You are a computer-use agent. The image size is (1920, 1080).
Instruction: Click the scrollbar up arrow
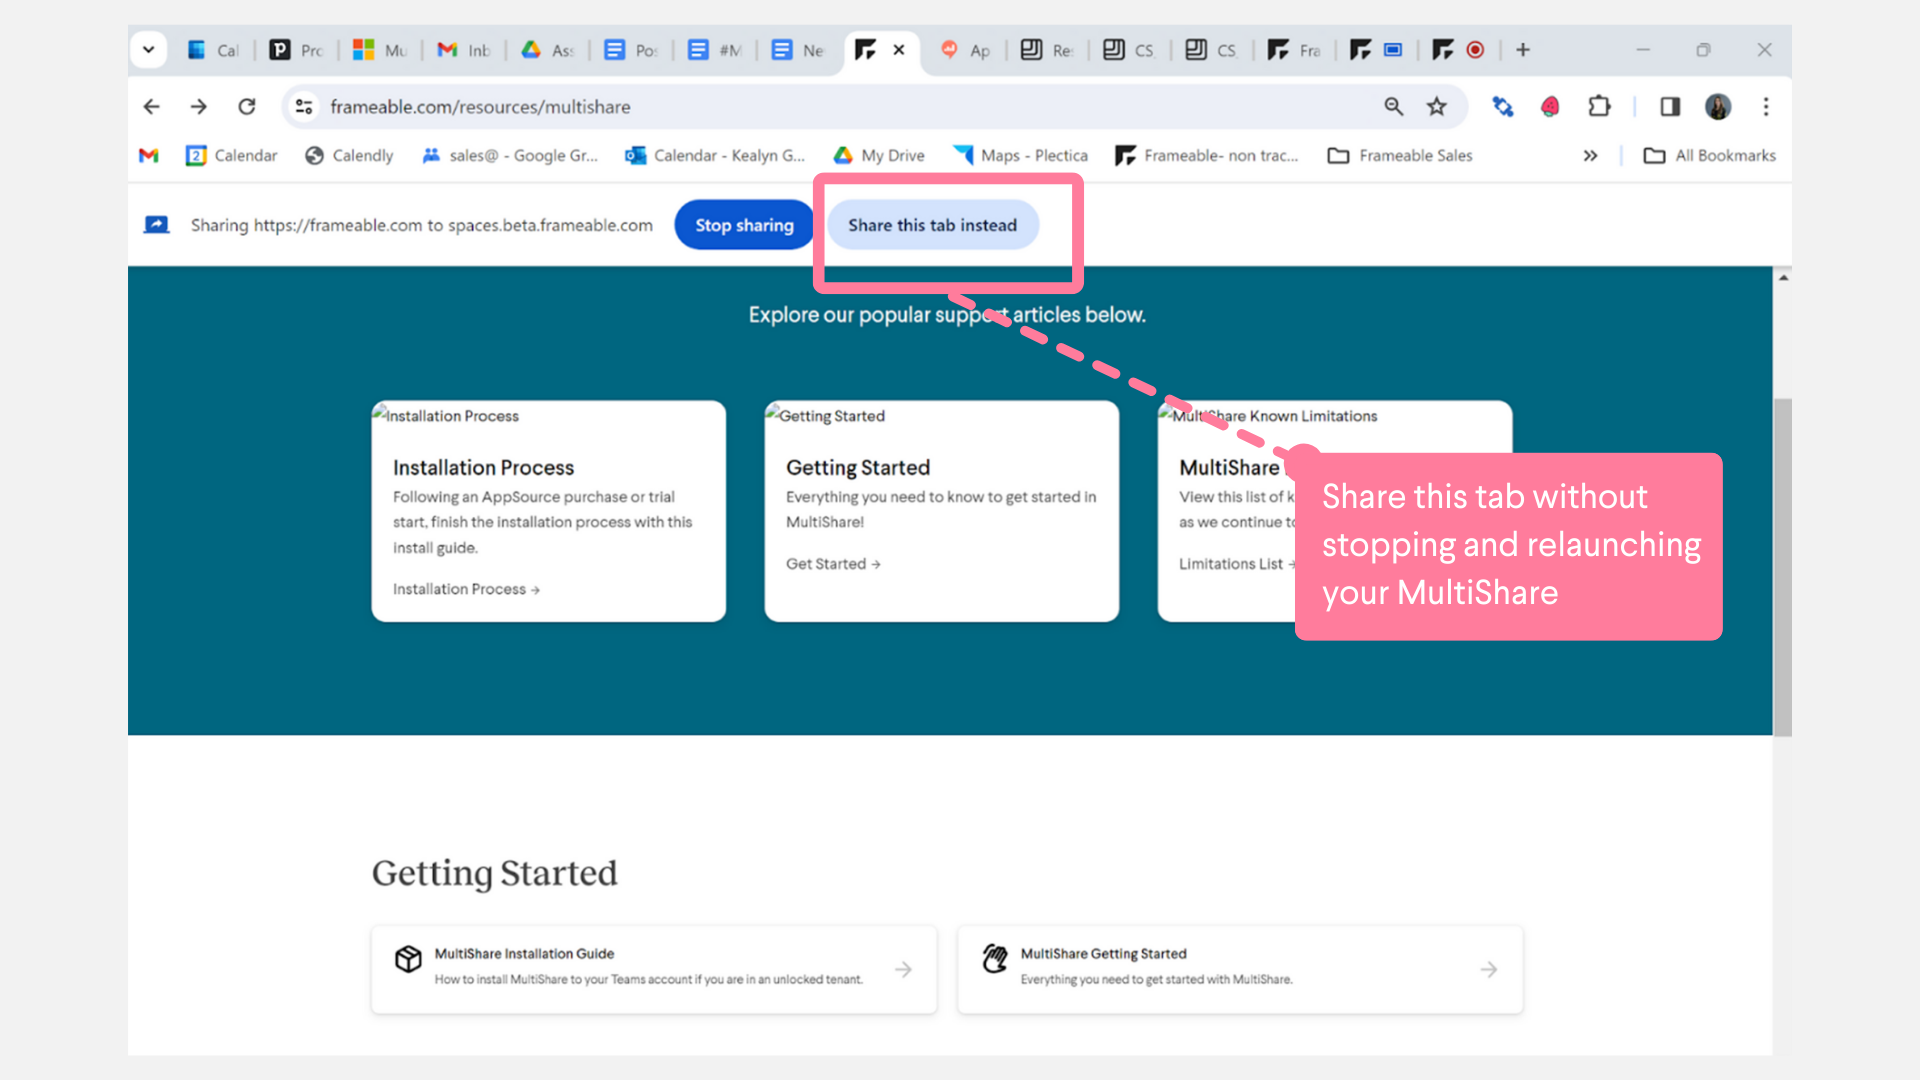[1782, 278]
